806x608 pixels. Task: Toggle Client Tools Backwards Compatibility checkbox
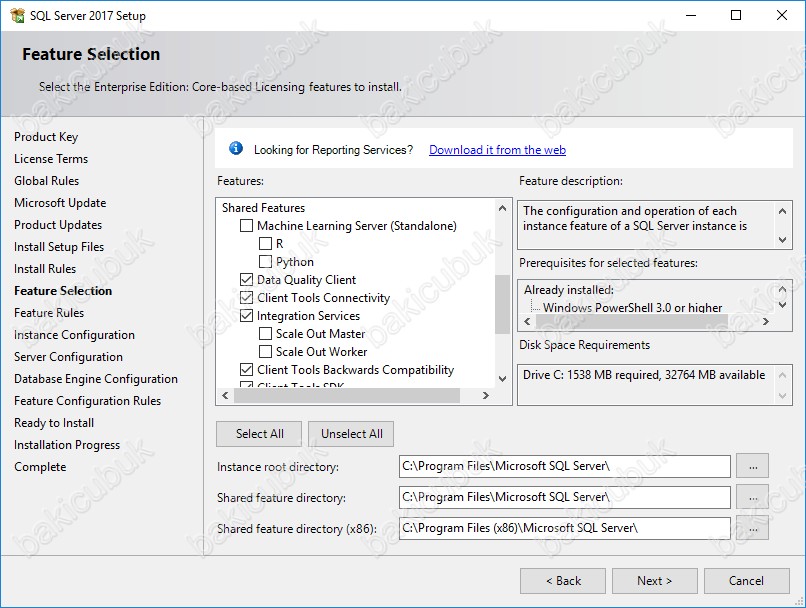point(247,370)
